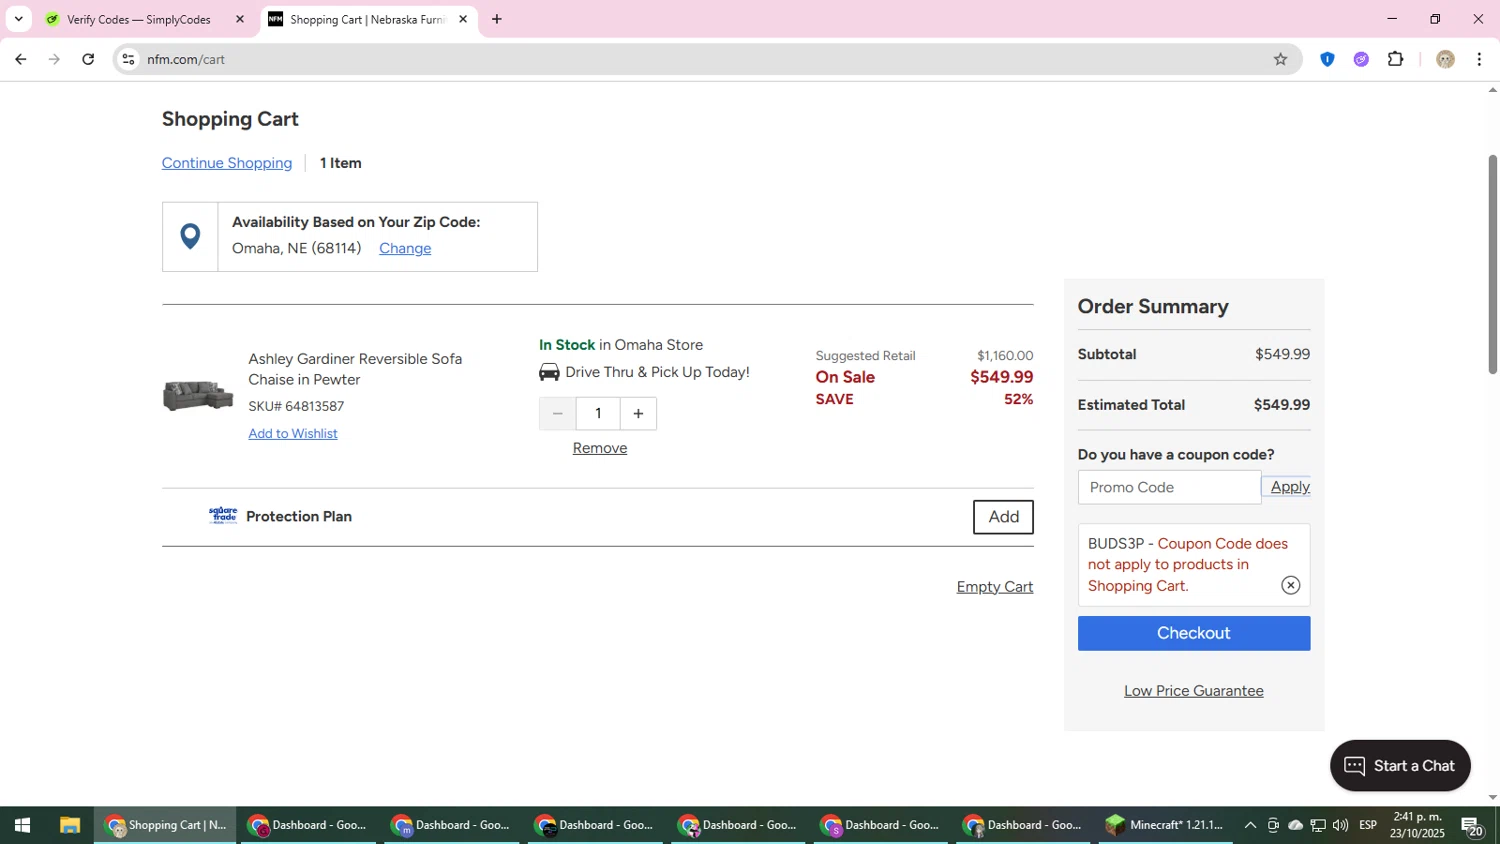Open the Chrome profile avatar
The height and width of the screenshot is (844, 1500).
(1445, 59)
